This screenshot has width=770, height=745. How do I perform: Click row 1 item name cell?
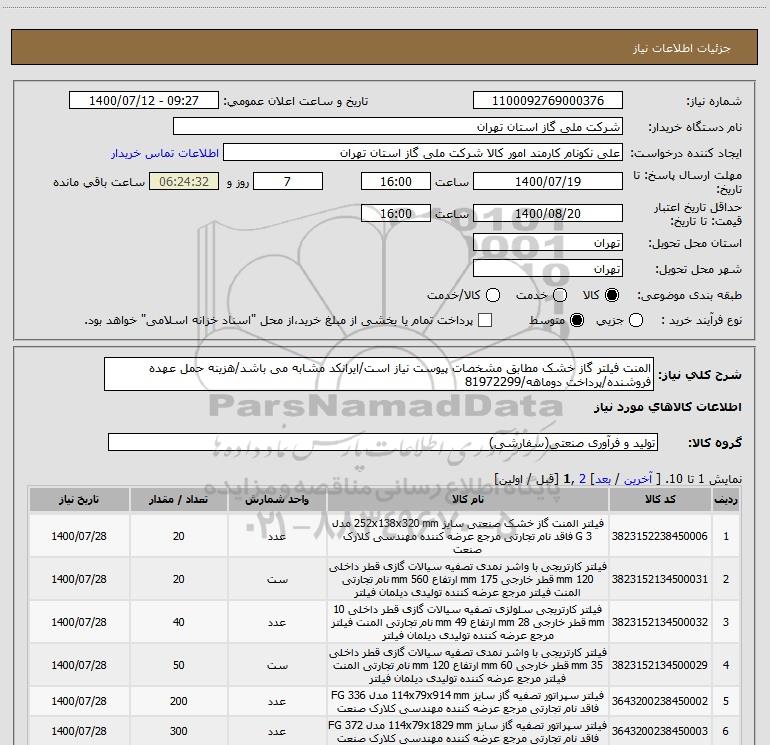pyautogui.click(x=468, y=536)
